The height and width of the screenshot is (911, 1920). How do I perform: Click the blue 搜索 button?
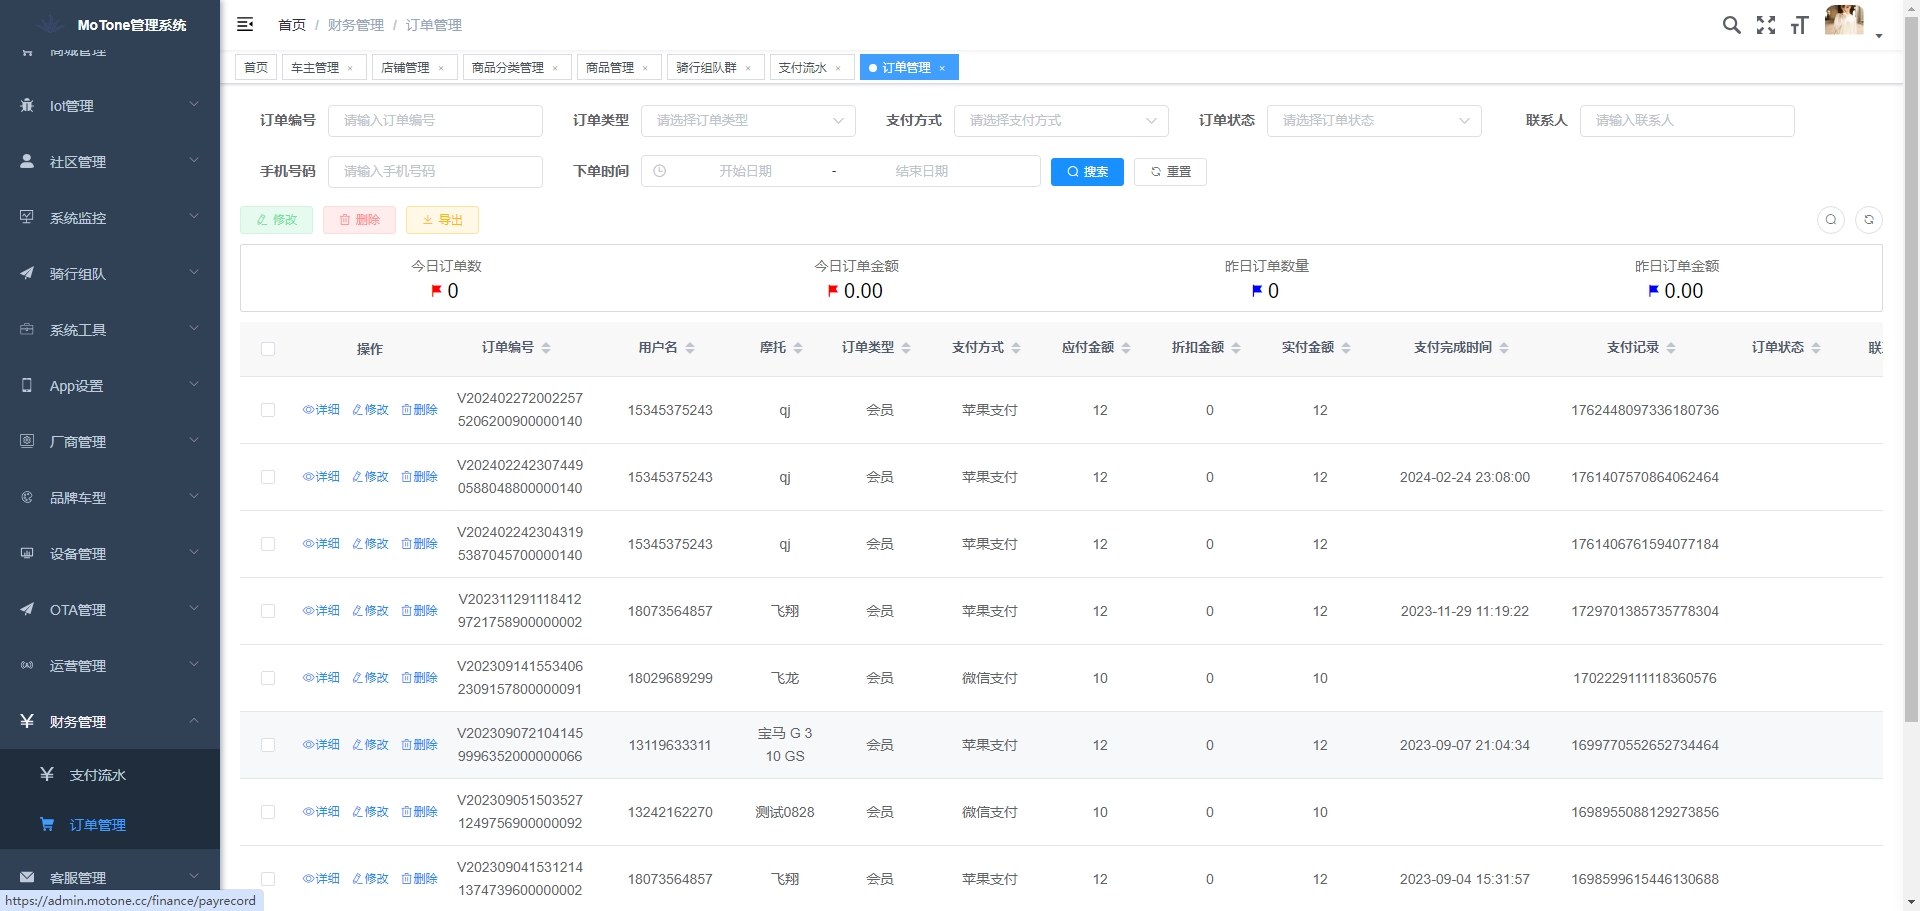pos(1087,172)
